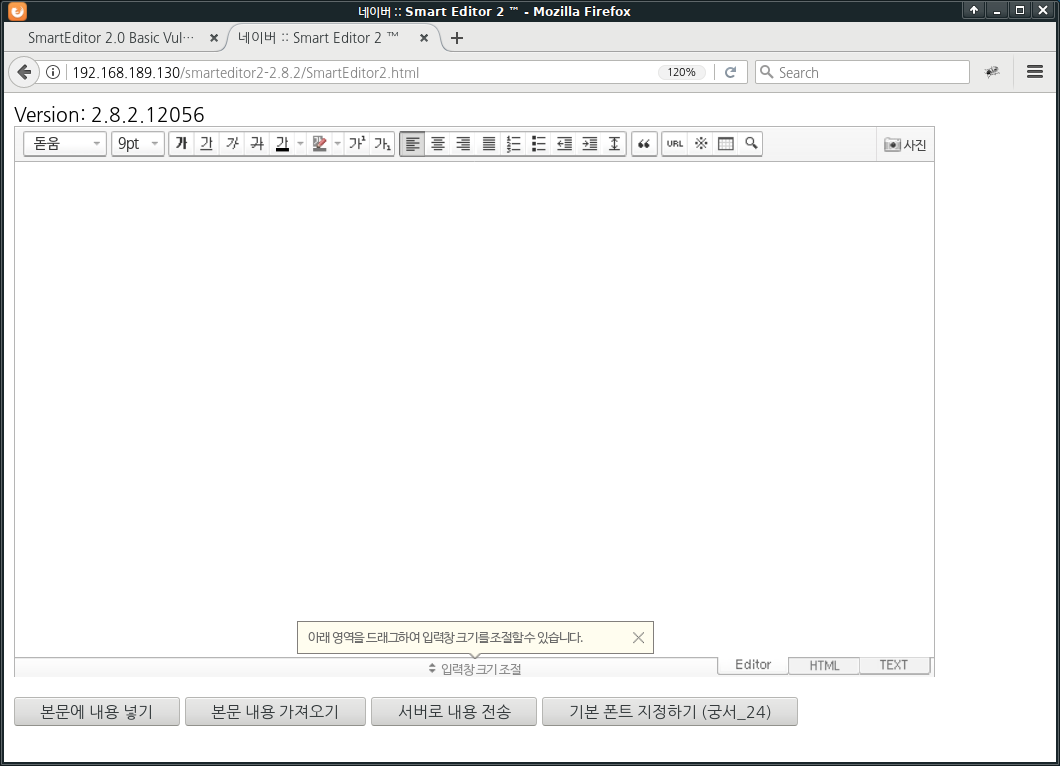Justify the text alignment

488,143
